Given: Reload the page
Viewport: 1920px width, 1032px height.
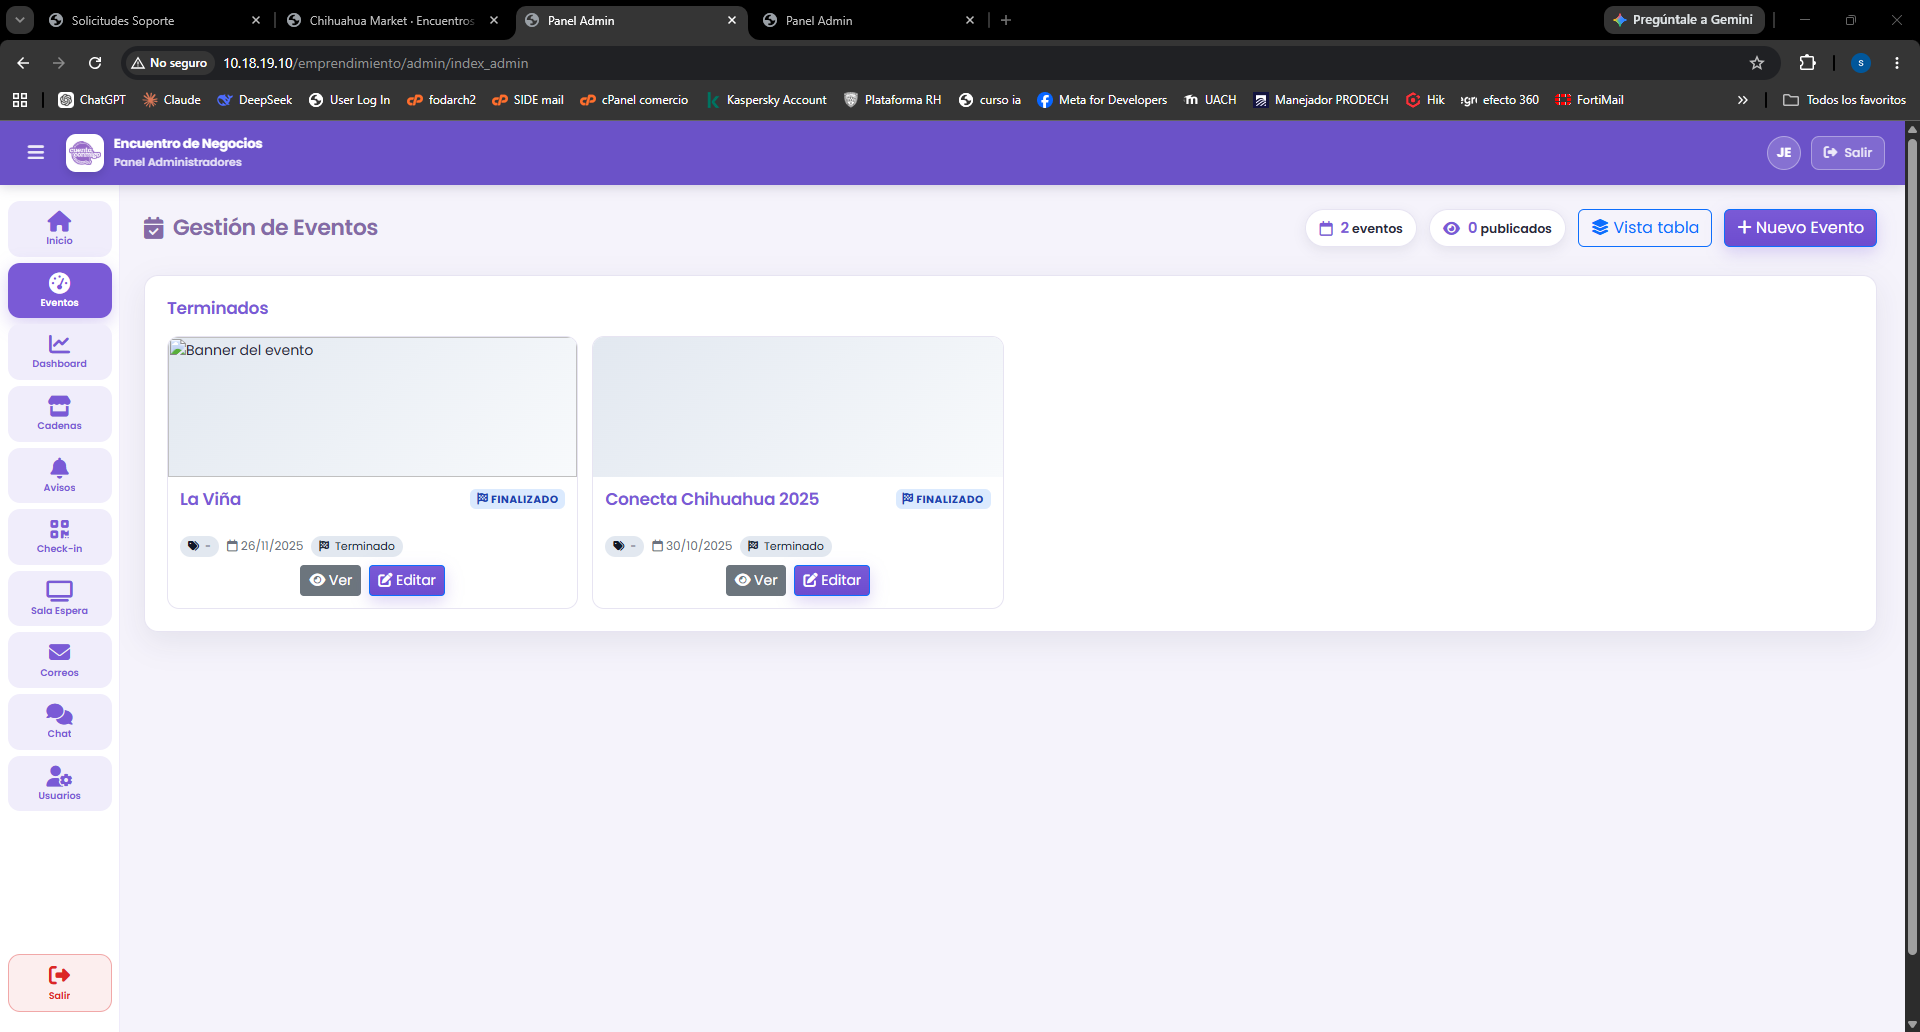Looking at the screenshot, I should [95, 63].
